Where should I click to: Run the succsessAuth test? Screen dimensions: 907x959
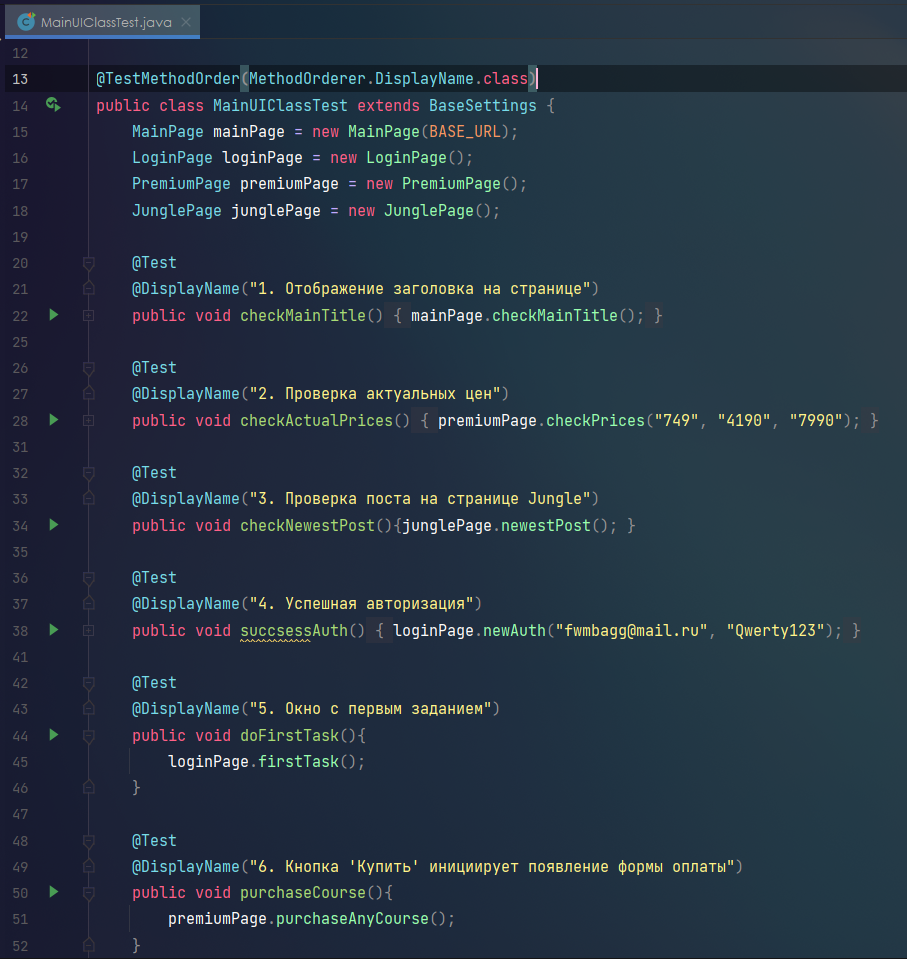(53, 630)
